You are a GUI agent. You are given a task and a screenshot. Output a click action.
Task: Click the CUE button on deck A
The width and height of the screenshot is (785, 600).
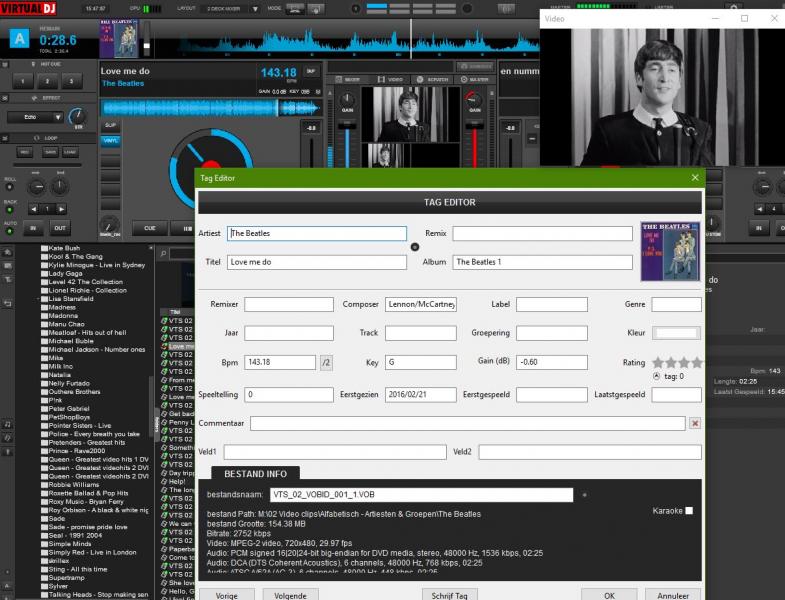pos(150,228)
